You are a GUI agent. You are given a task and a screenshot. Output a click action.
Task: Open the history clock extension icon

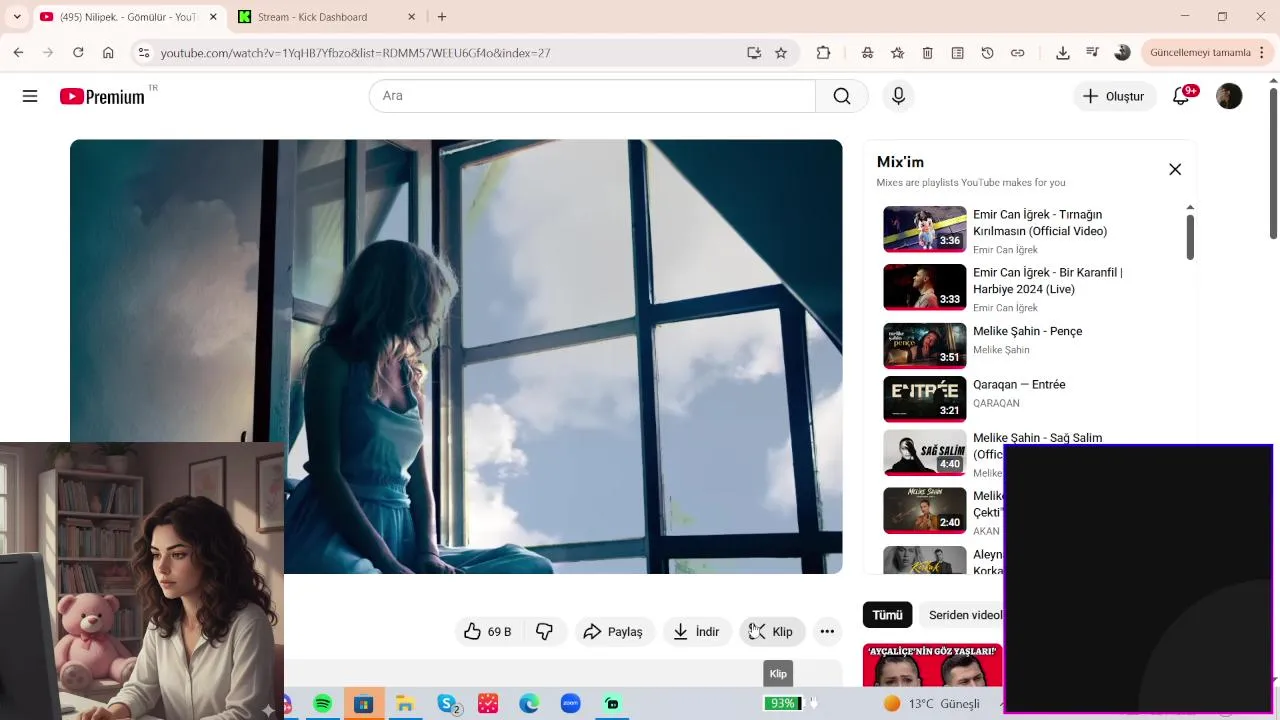click(987, 53)
